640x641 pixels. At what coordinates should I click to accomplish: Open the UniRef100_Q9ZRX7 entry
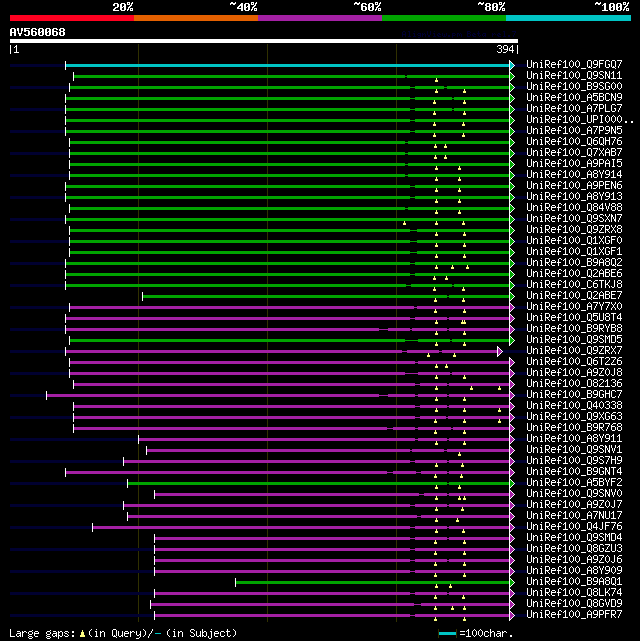(574, 350)
